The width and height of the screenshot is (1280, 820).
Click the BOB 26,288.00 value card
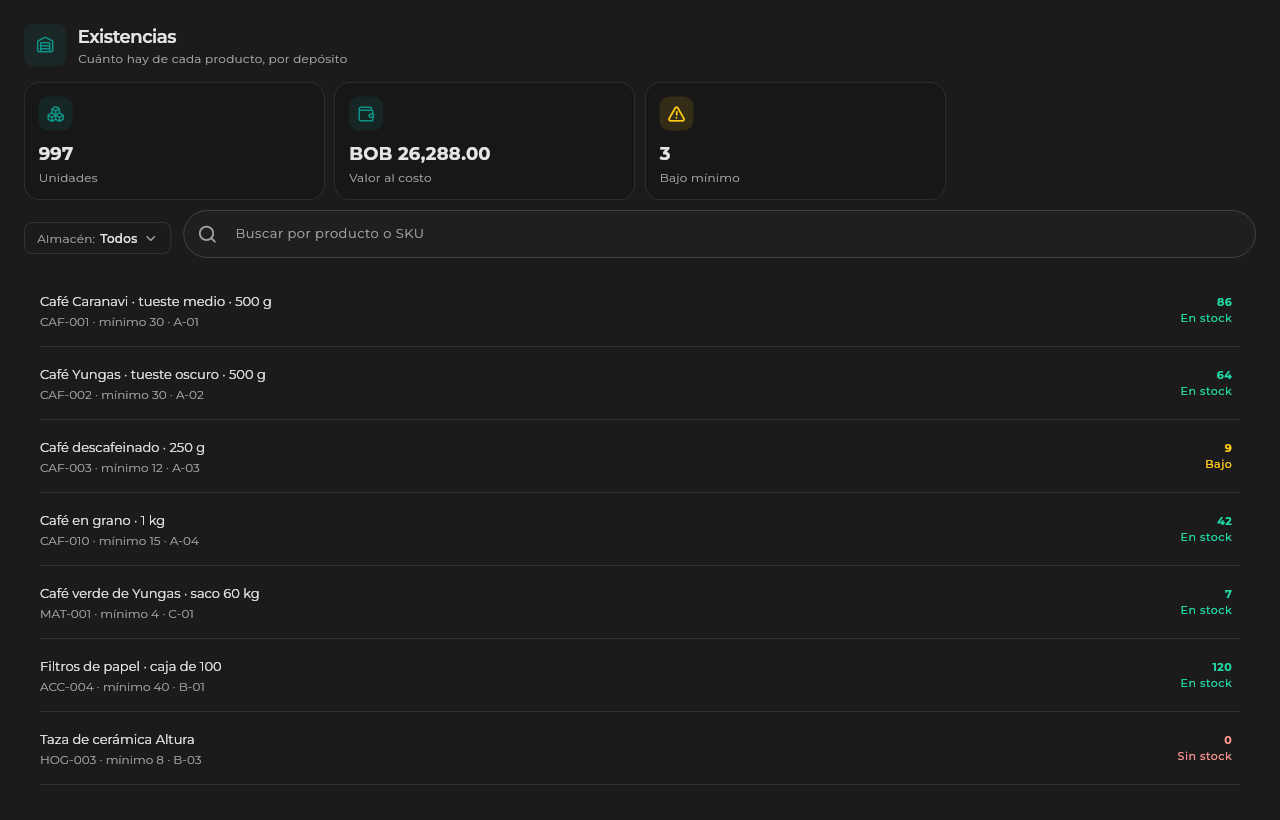[x=484, y=141]
